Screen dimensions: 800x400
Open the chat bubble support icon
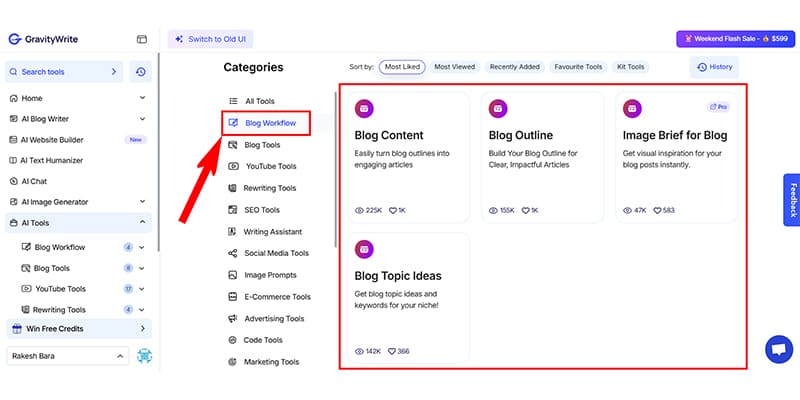pos(779,349)
